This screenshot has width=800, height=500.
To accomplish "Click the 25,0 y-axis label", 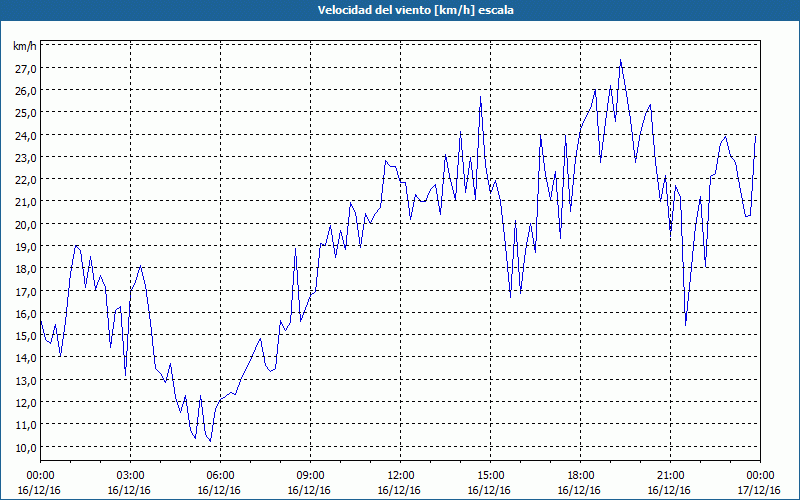I will (x=26, y=113).
